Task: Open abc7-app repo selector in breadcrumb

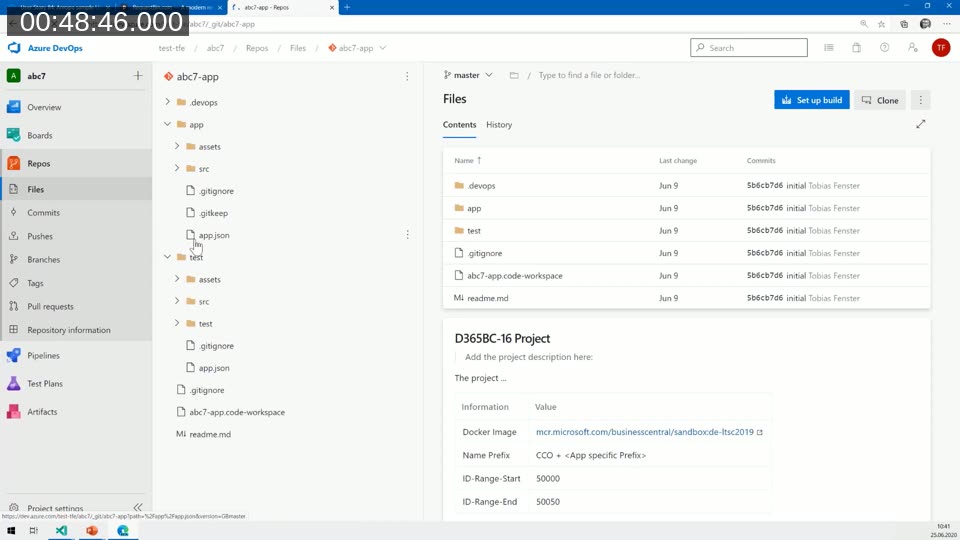Action: (357, 48)
